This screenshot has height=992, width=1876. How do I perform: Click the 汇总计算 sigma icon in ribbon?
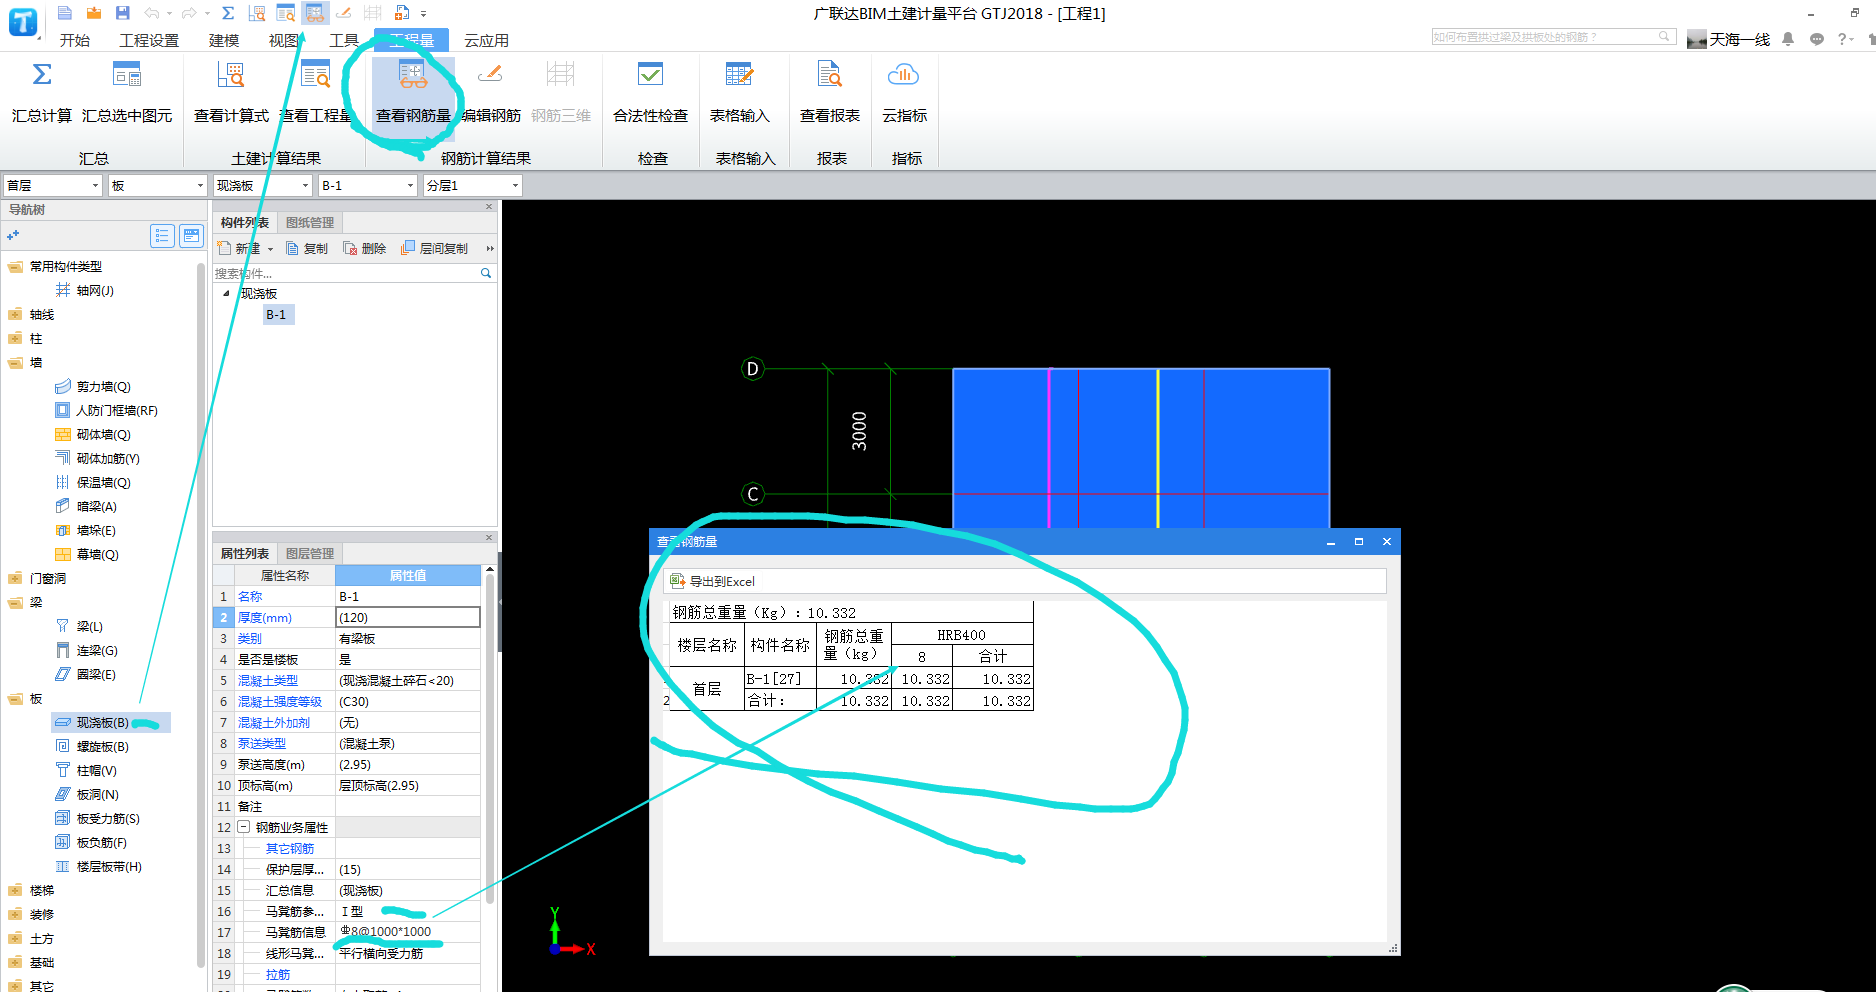point(42,74)
